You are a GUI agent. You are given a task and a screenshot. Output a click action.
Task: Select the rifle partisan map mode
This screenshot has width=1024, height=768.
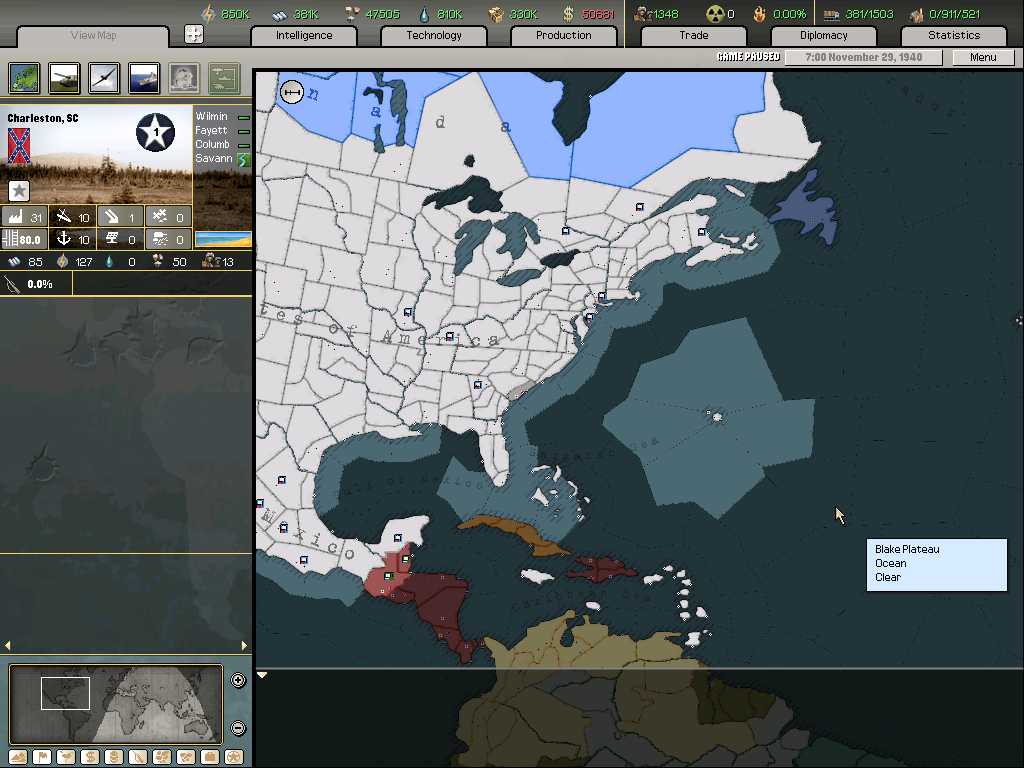click(138, 757)
